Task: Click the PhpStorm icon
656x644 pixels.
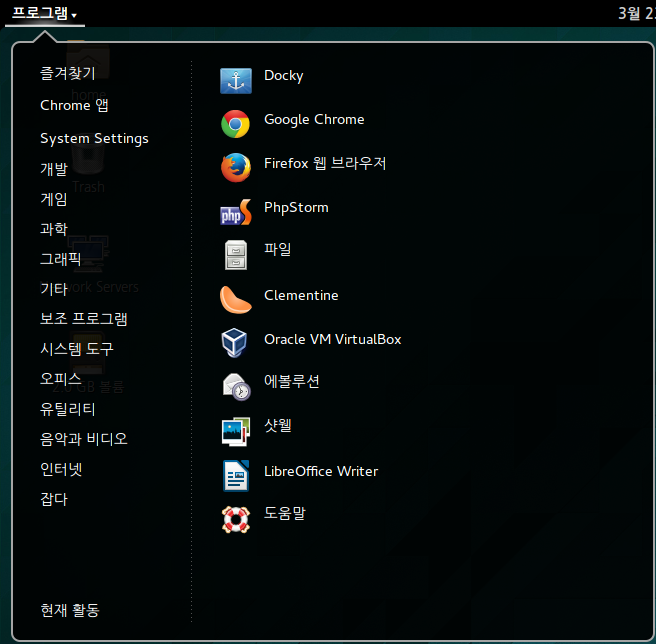Action: tap(236, 212)
